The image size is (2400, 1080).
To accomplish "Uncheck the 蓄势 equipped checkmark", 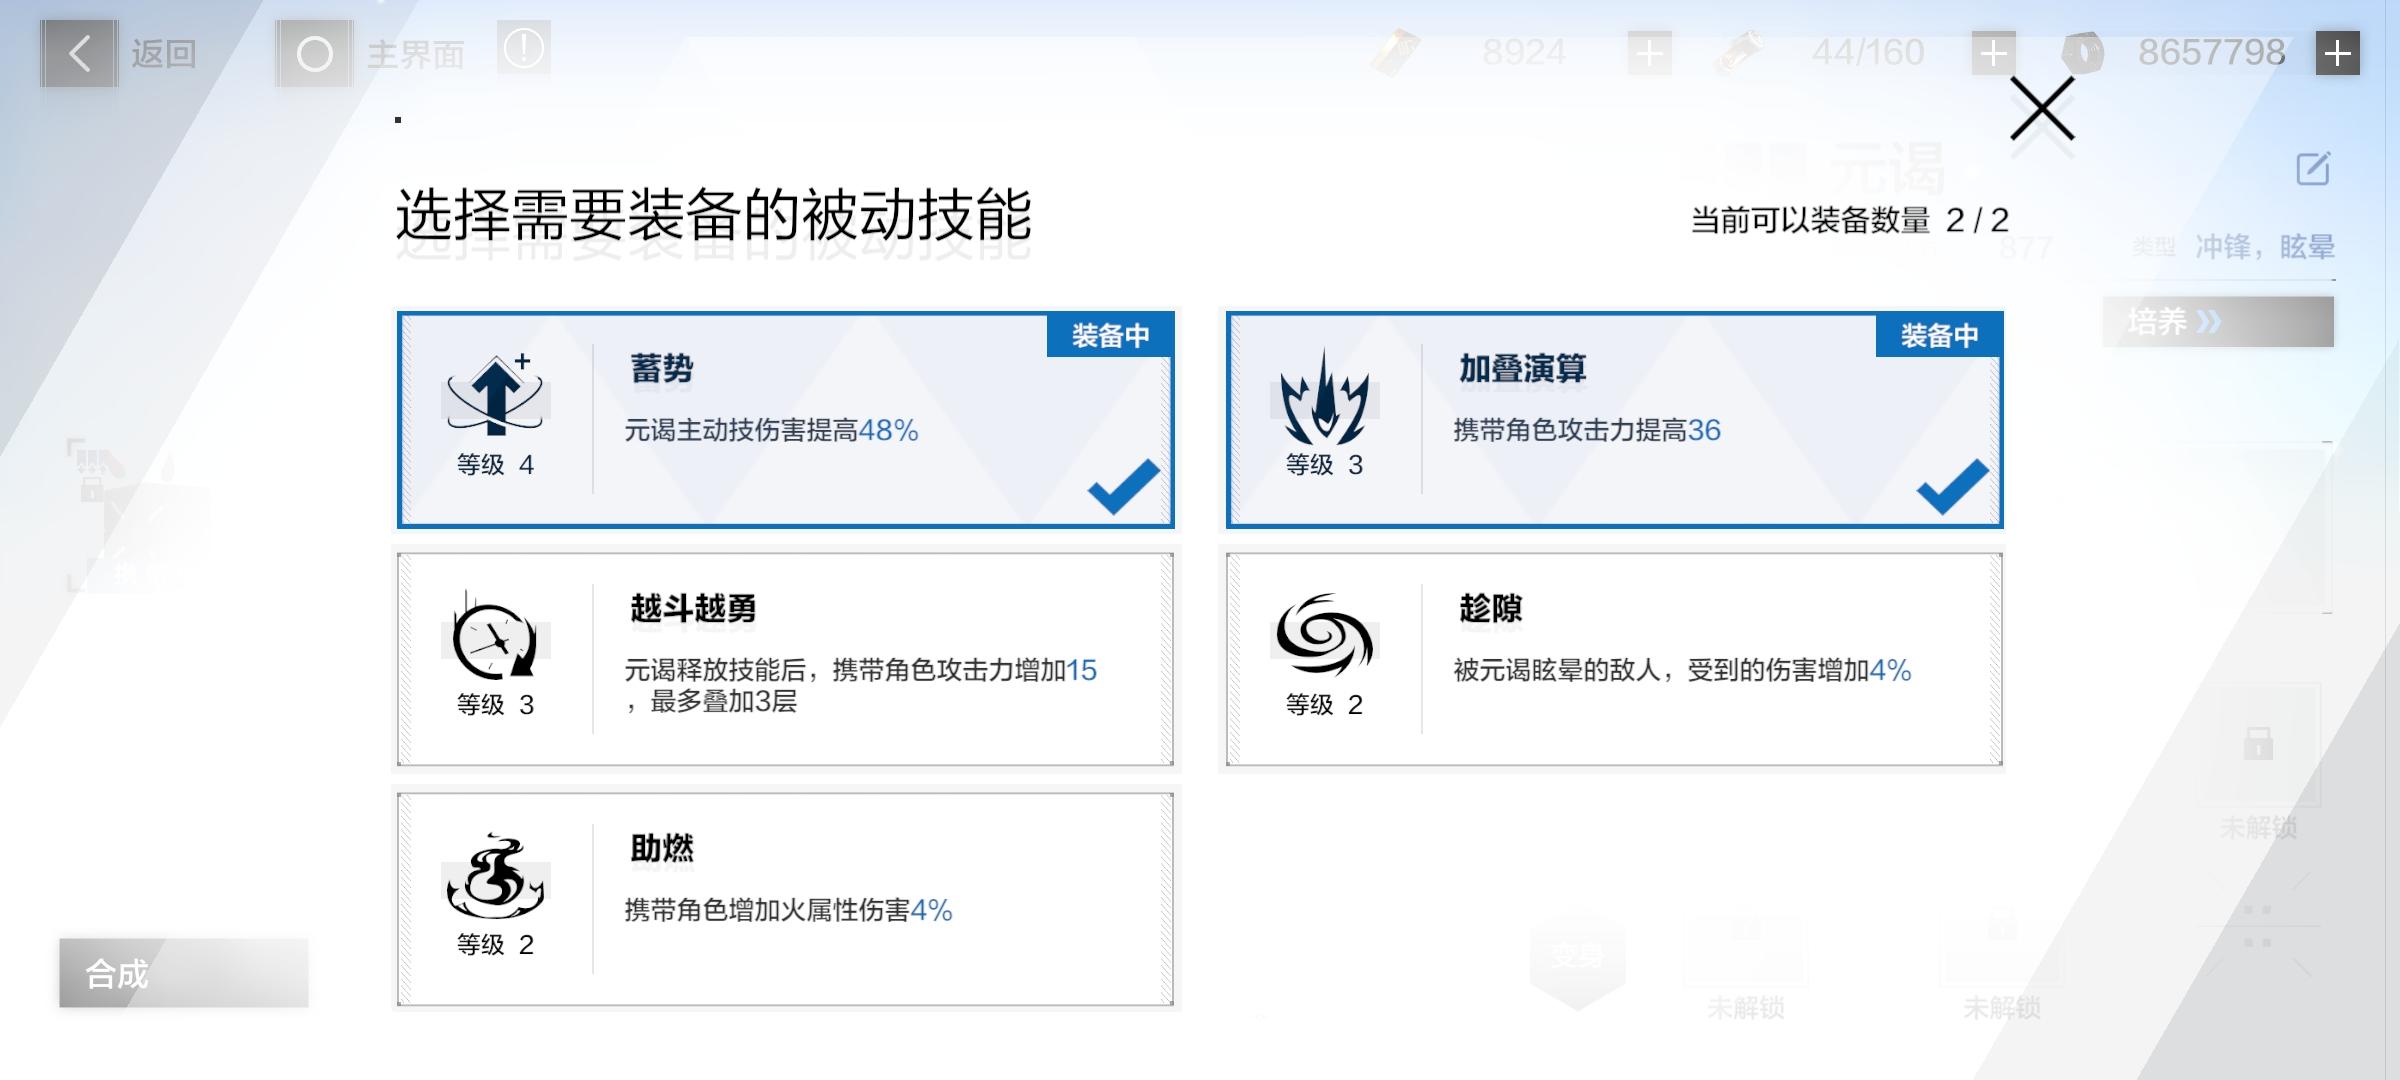I will (1123, 486).
